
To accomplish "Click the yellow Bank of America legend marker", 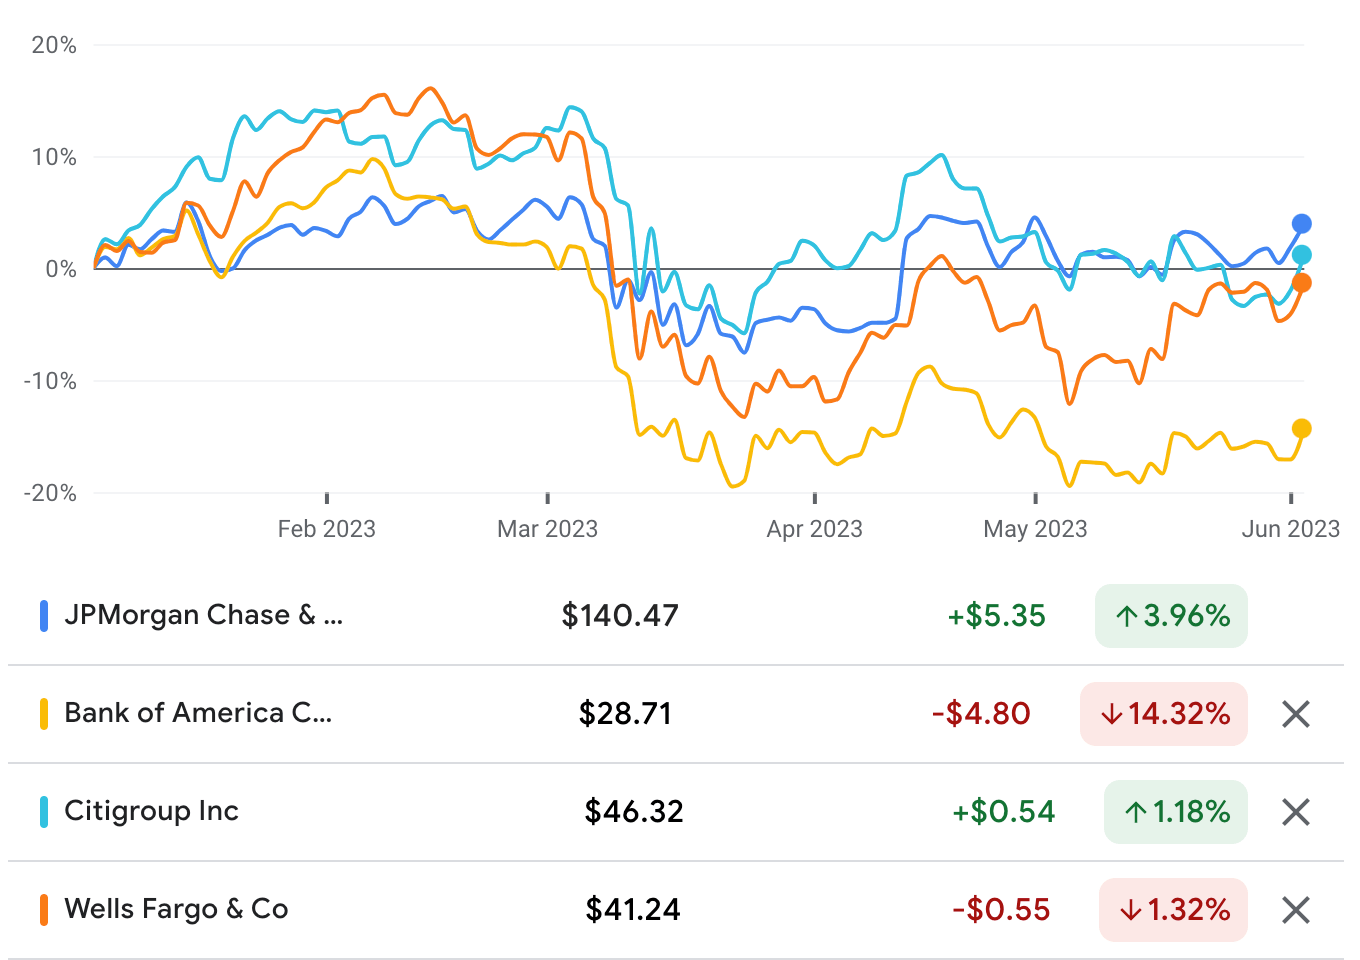I will click(42, 713).
